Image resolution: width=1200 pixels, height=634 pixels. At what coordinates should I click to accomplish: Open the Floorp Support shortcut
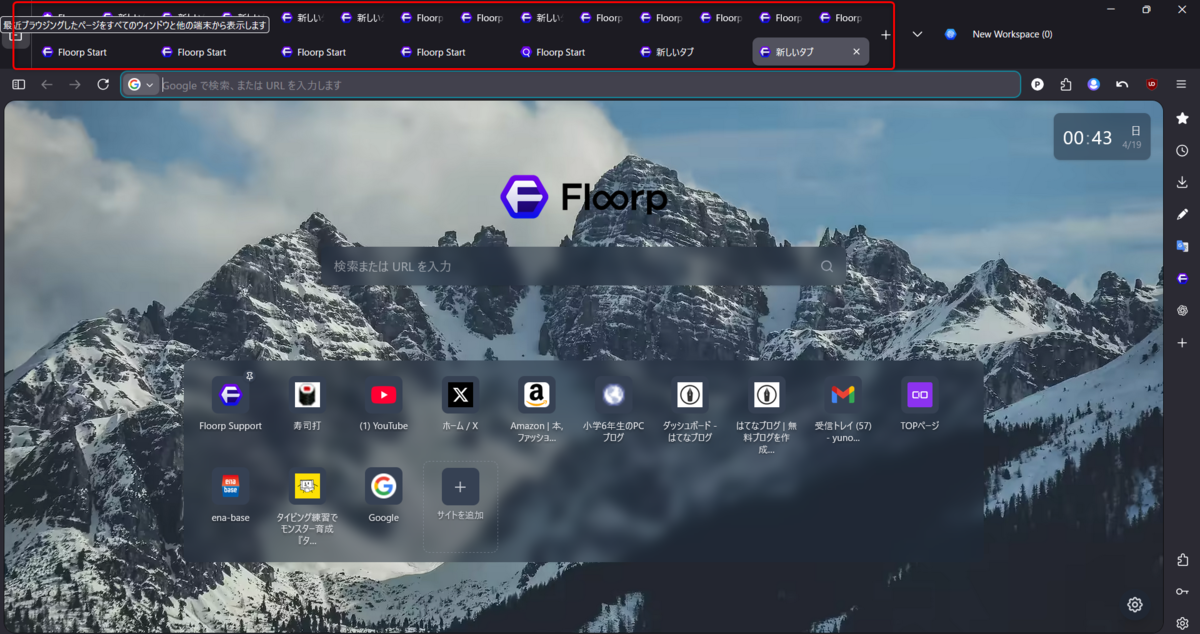(x=230, y=404)
